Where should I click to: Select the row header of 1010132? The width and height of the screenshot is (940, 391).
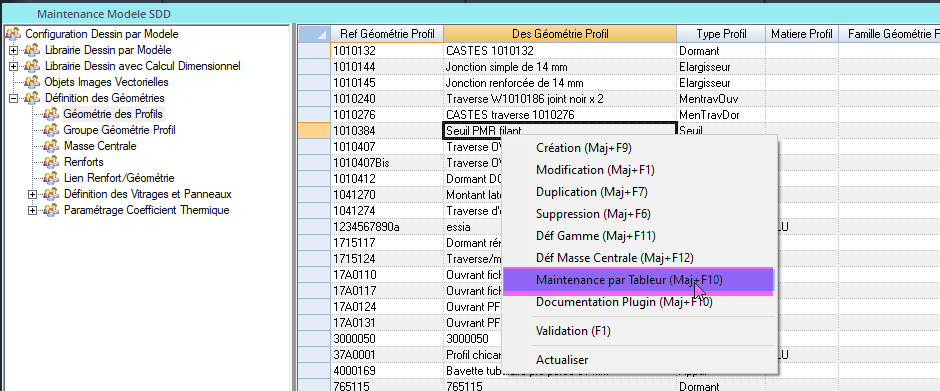(x=314, y=50)
